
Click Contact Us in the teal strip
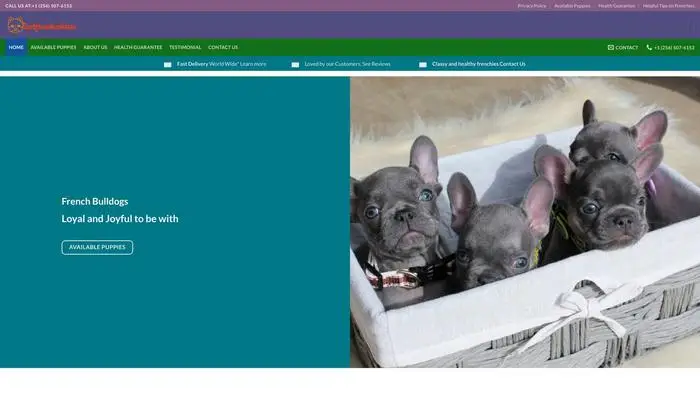(512, 64)
